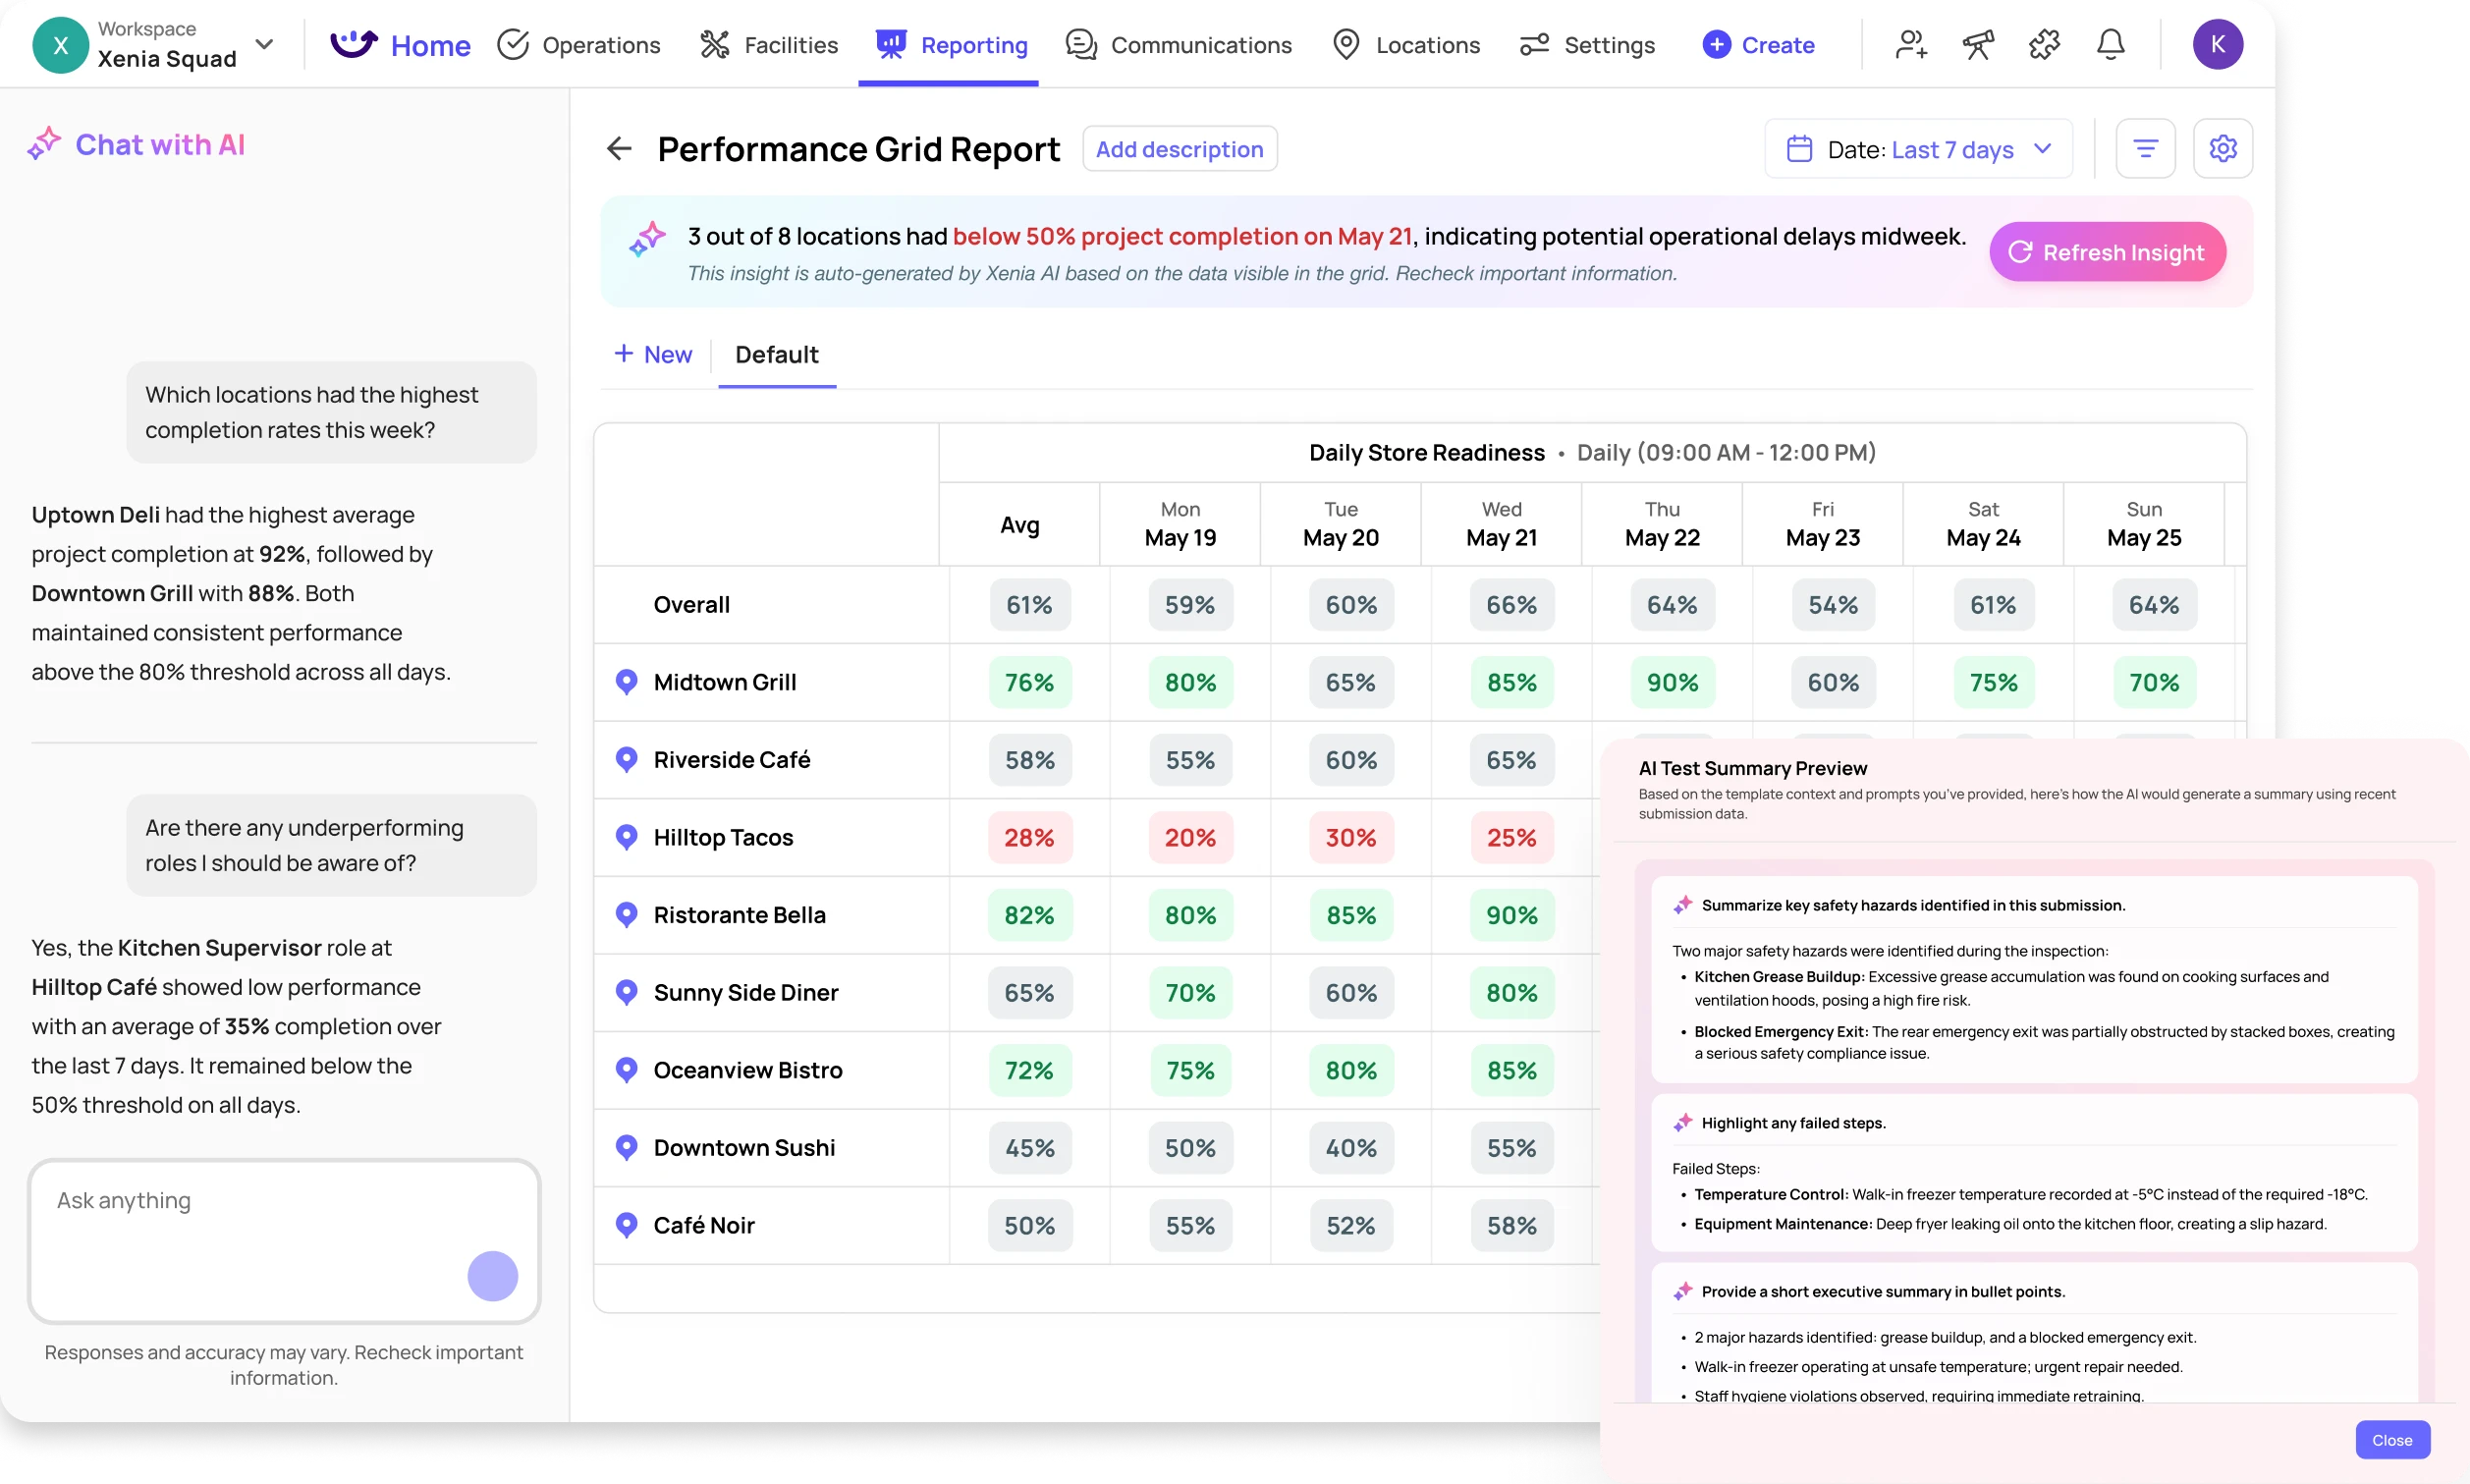Click the calendar icon in the date selector
This screenshot has height=1484, width=2470.
pyautogui.click(x=1798, y=148)
